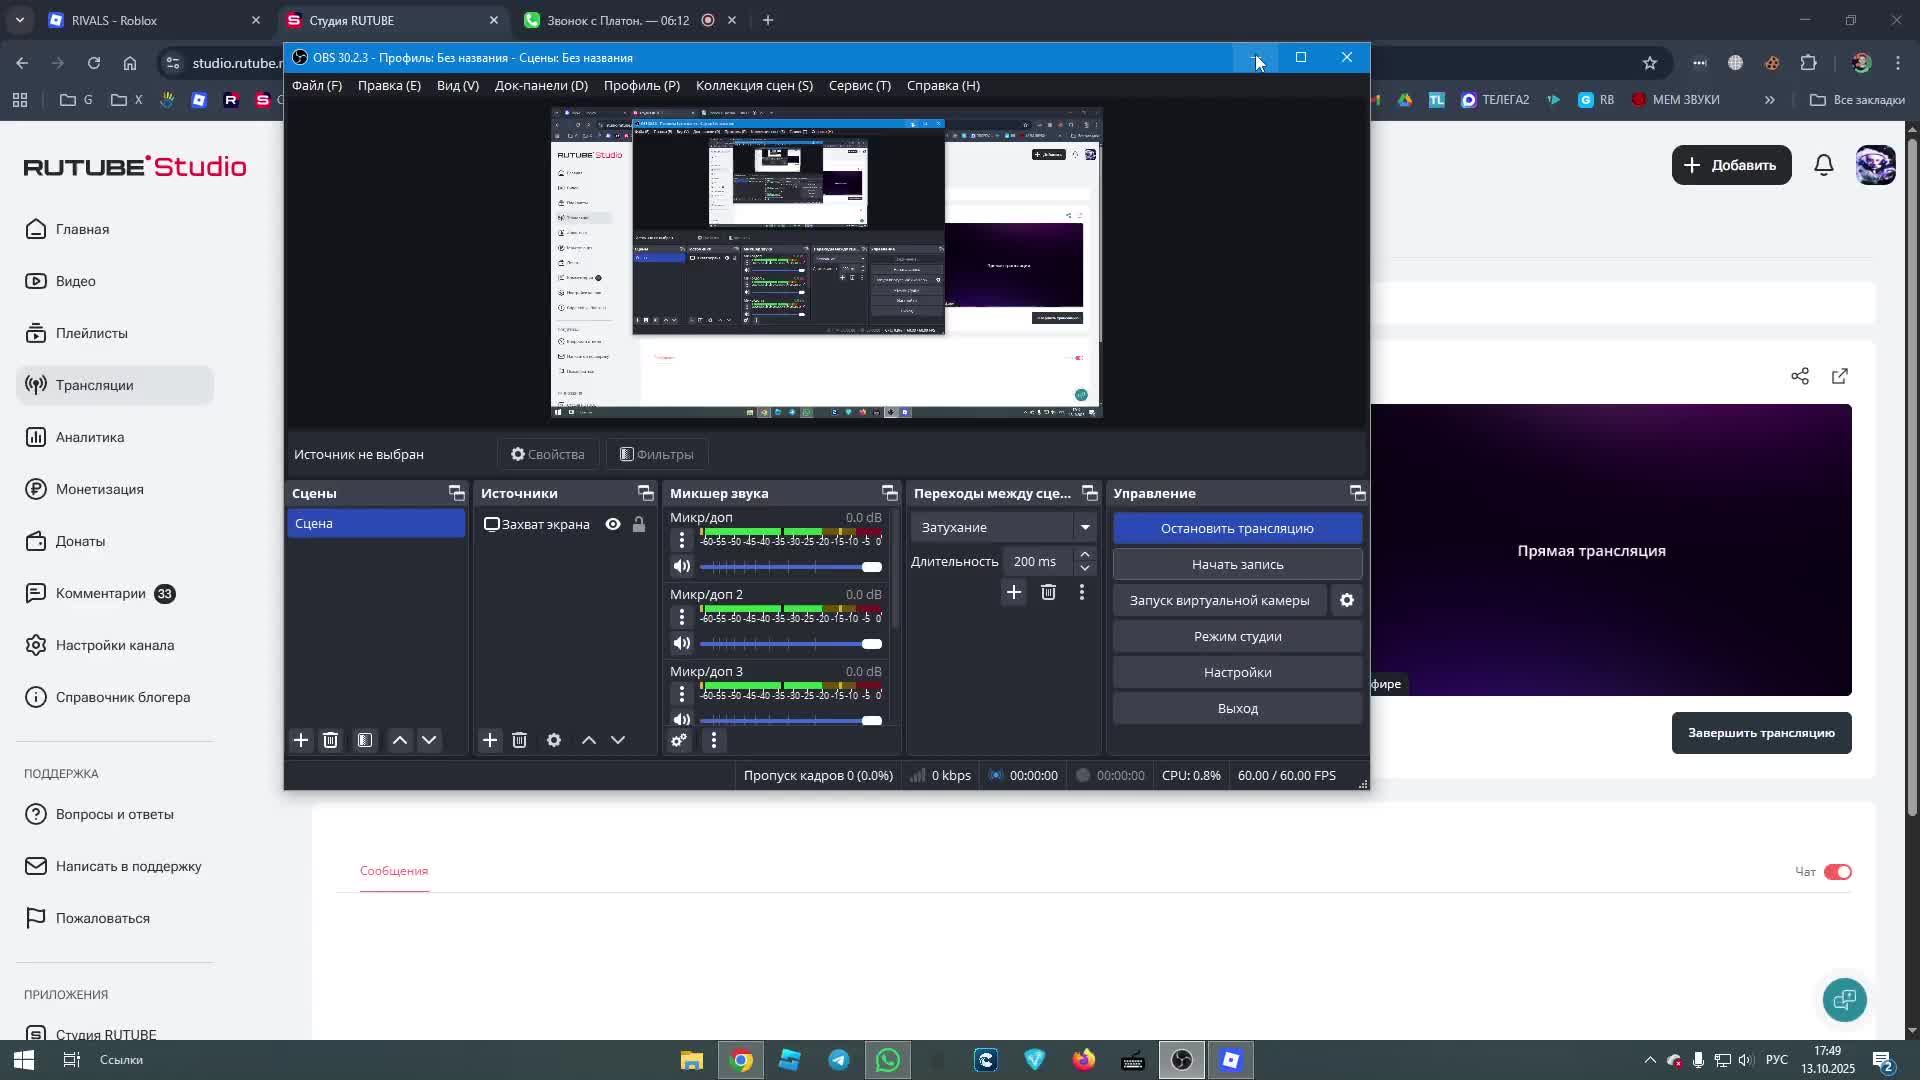The image size is (1920, 1080).
Task: Toggle lock on Захват экрана source
Action: pyautogui.click(x=639, y=524)
